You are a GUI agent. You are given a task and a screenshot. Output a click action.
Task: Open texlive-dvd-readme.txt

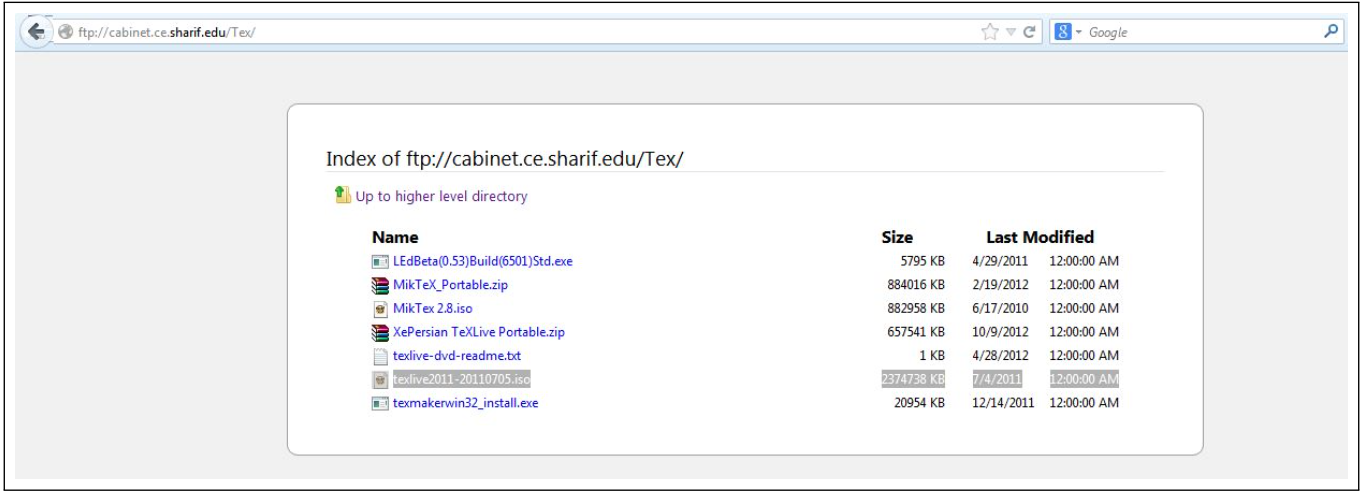[456, 355]
